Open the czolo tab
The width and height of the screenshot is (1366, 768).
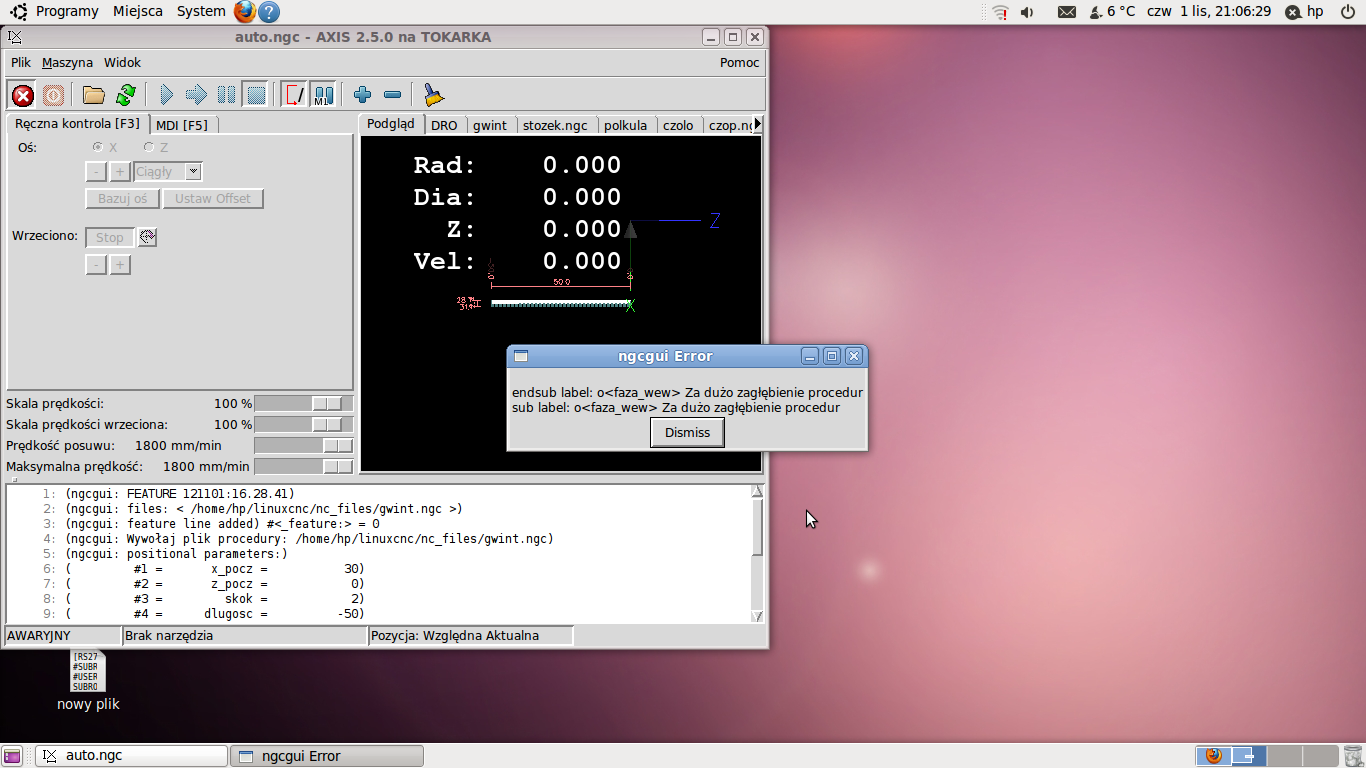[x=678, y=126]
